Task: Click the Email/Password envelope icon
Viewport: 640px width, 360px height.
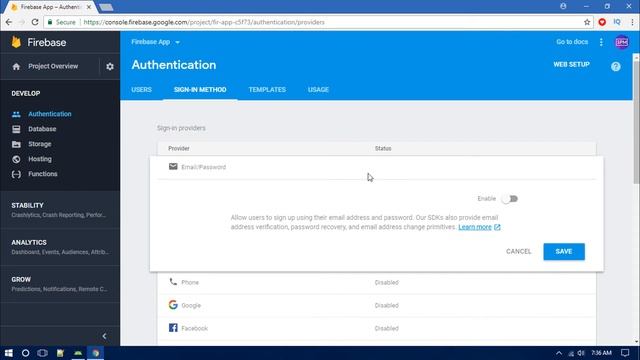Action: 173,167
